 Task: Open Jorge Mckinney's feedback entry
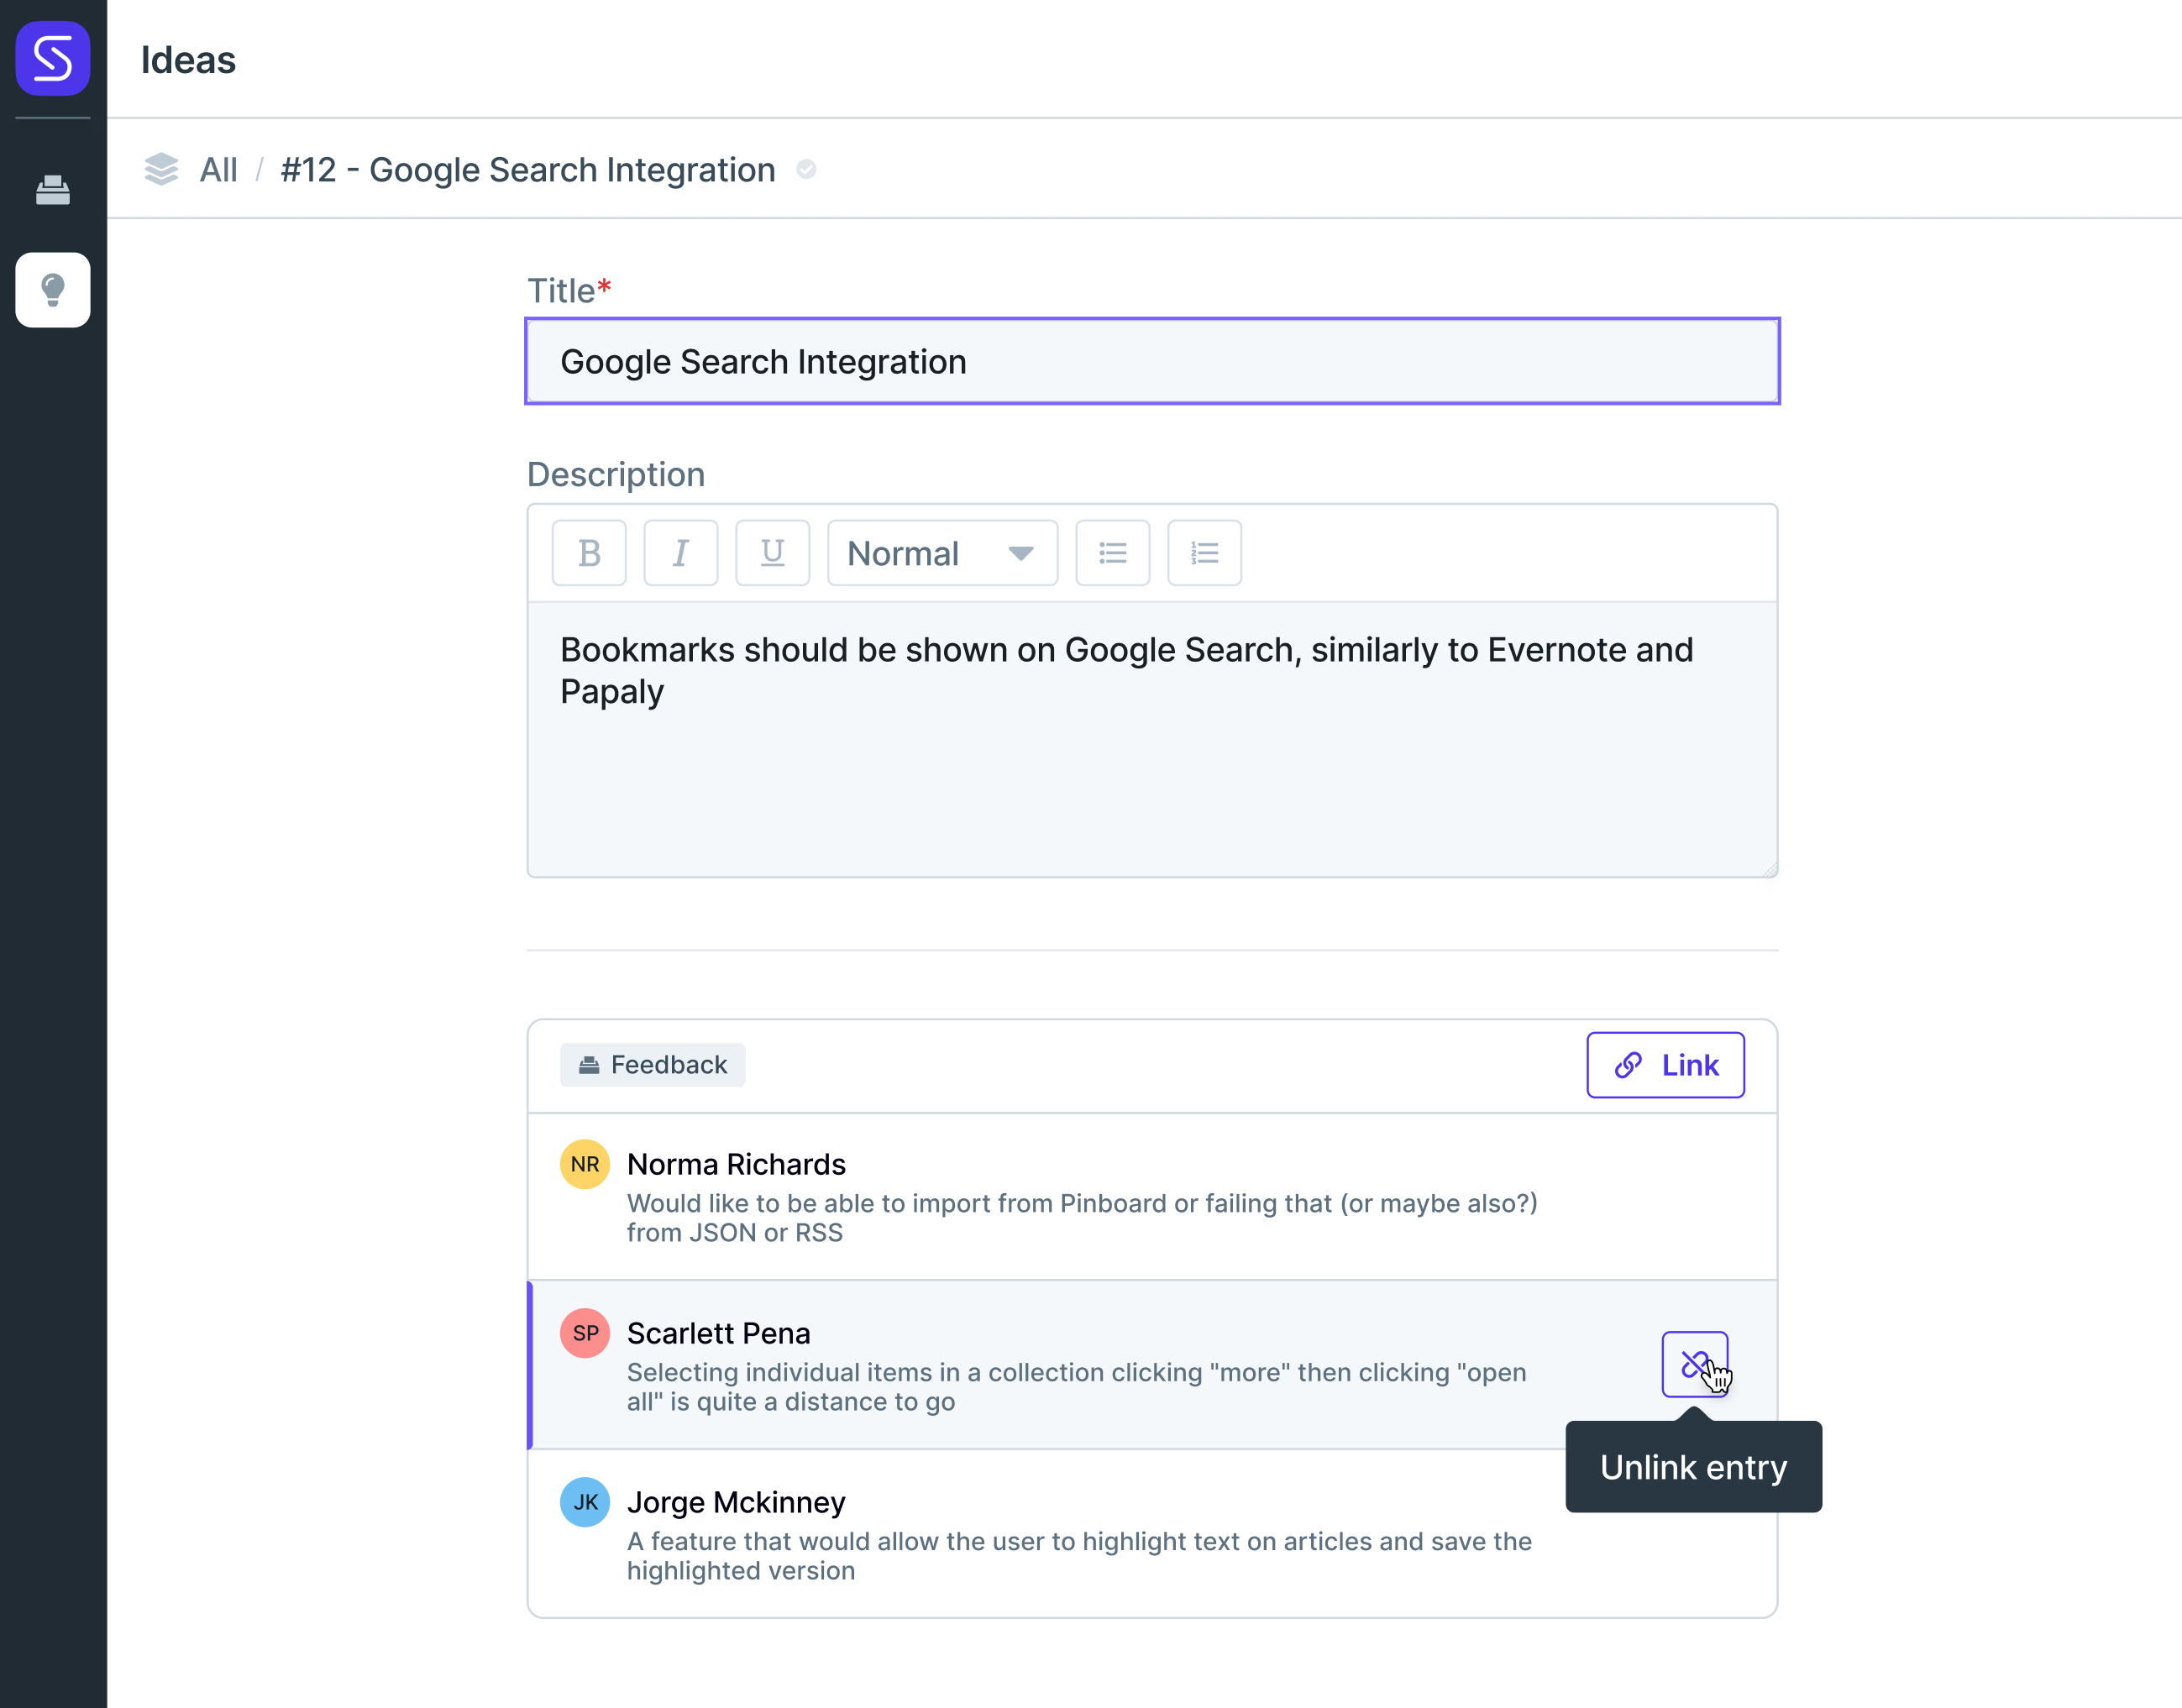1153,1534
